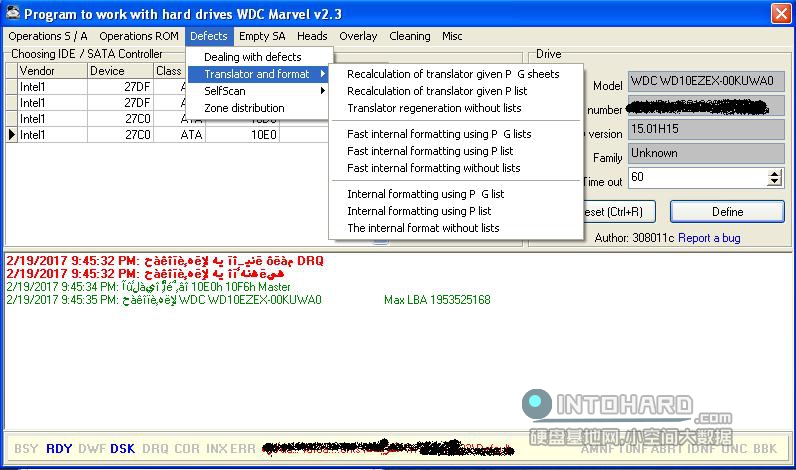
Task: Open the Report a bug link
Action: point(709,238)
